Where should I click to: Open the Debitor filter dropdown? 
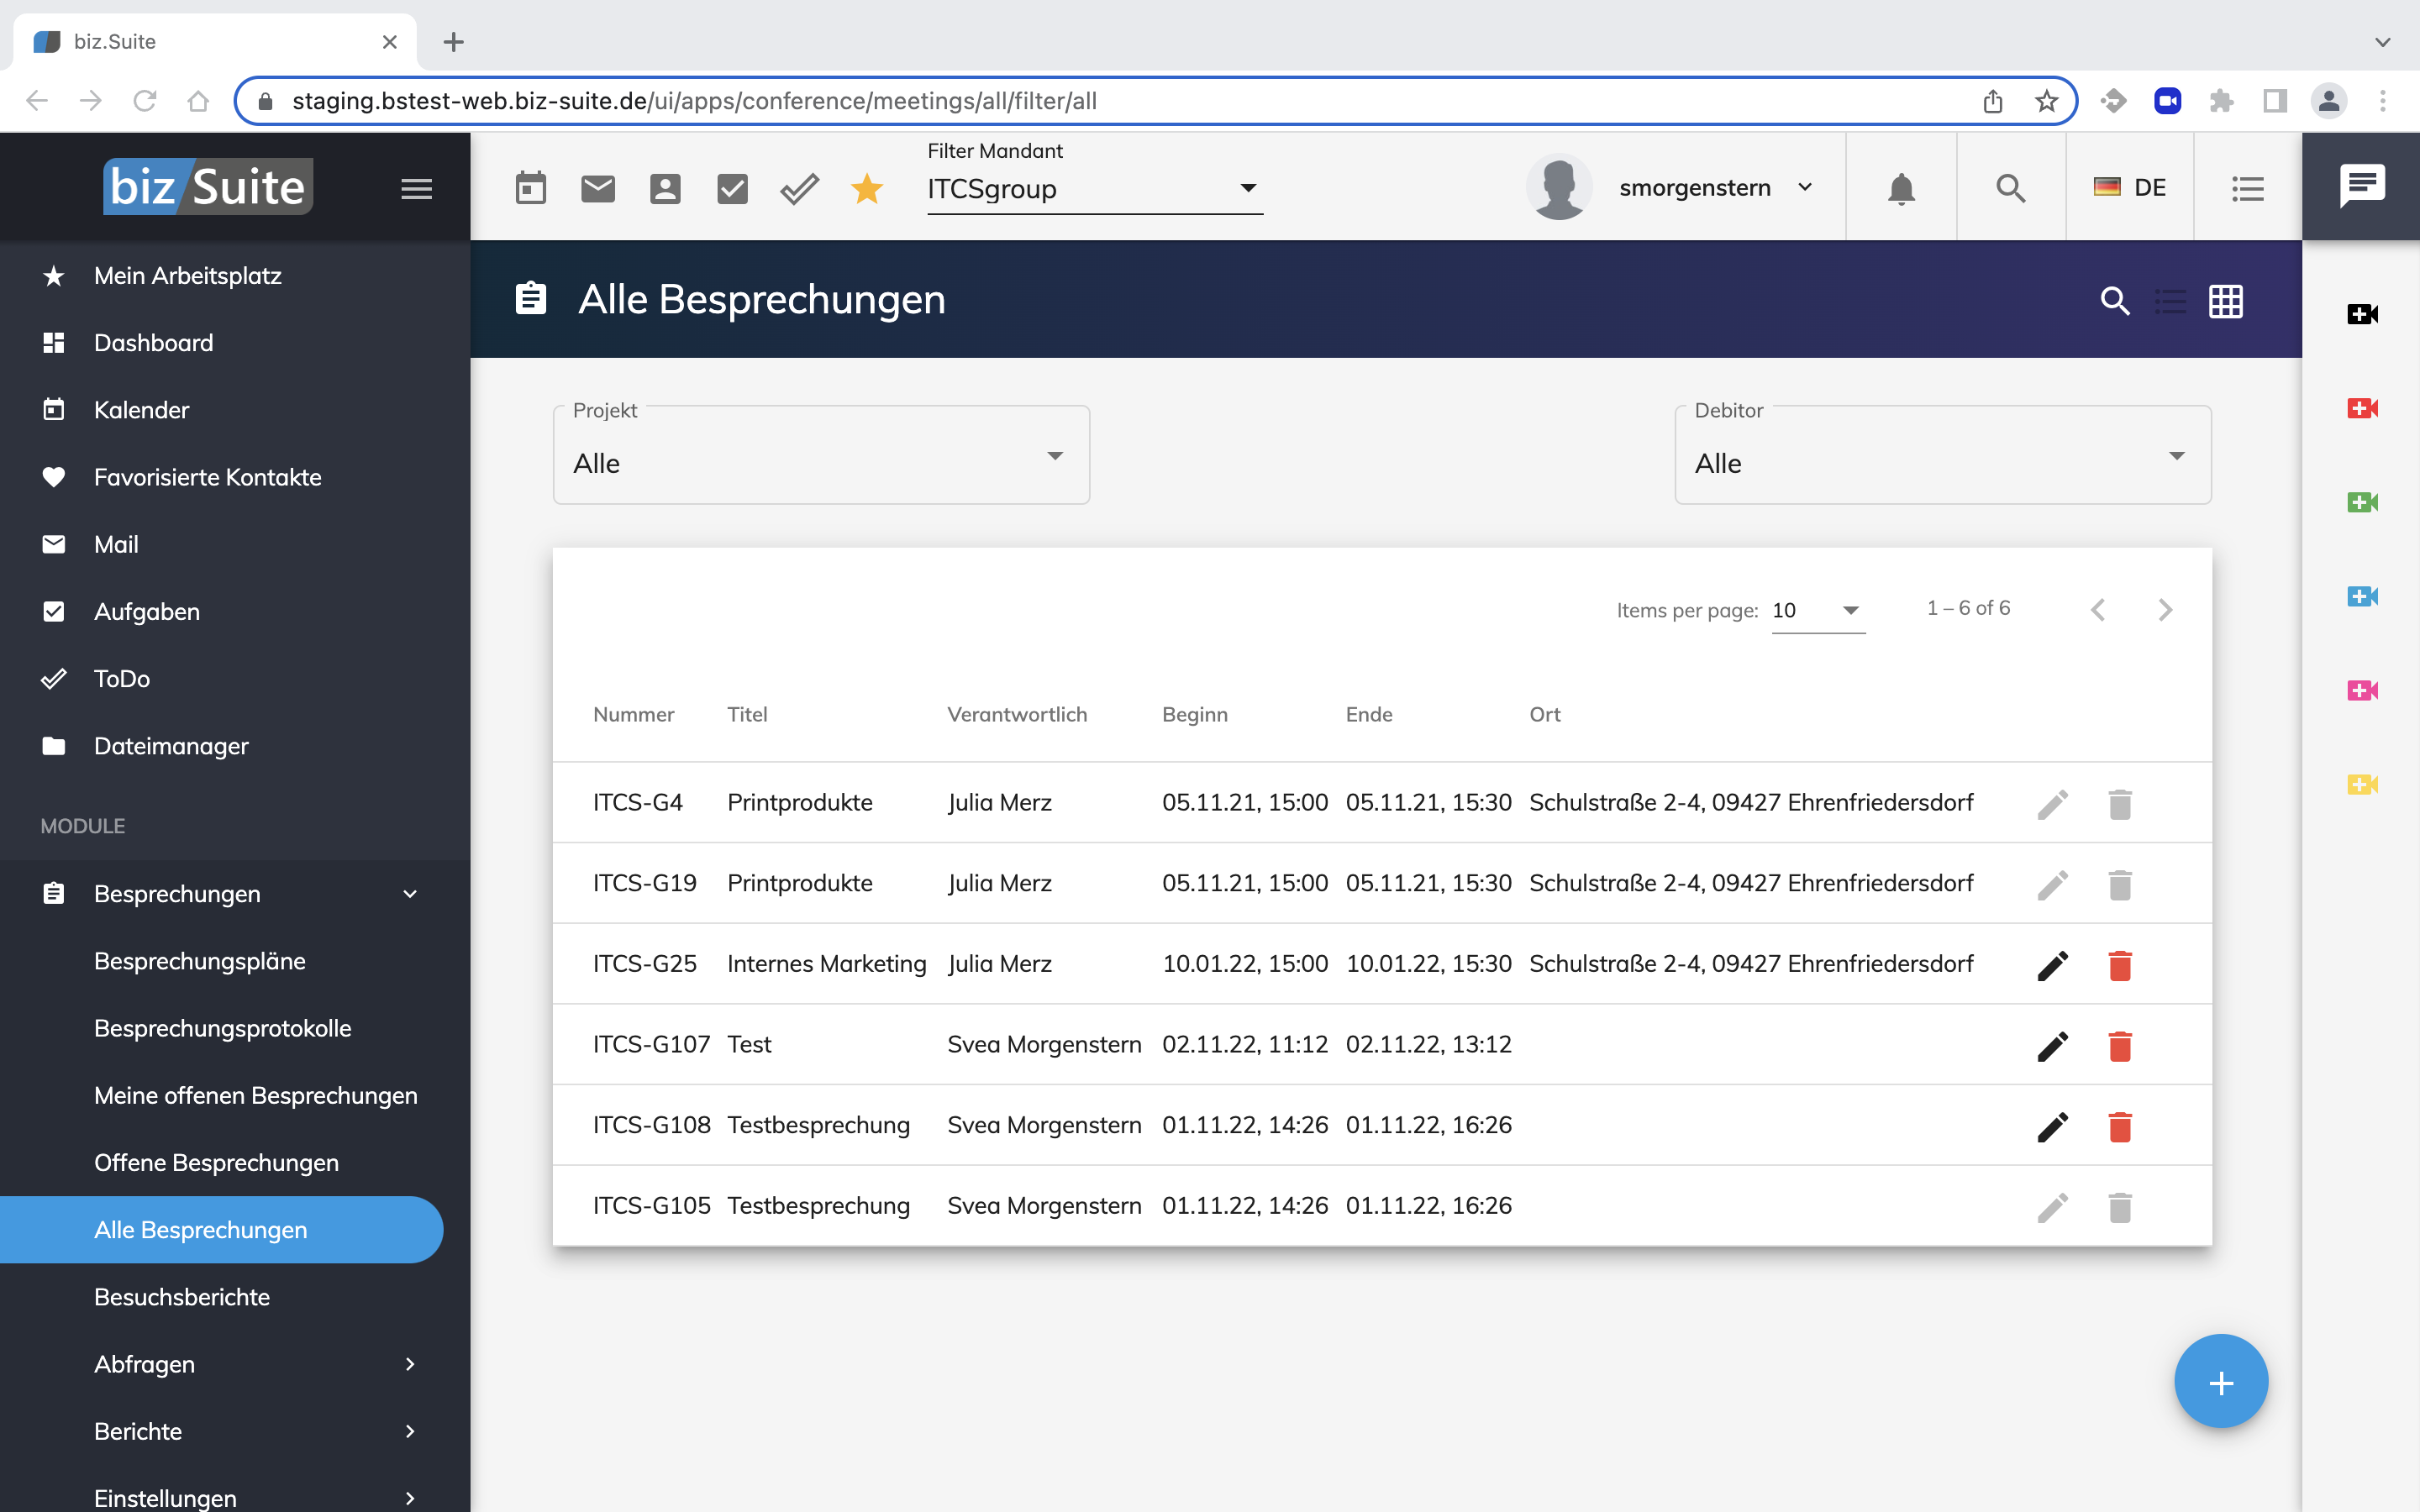(x=1942, y=455)
